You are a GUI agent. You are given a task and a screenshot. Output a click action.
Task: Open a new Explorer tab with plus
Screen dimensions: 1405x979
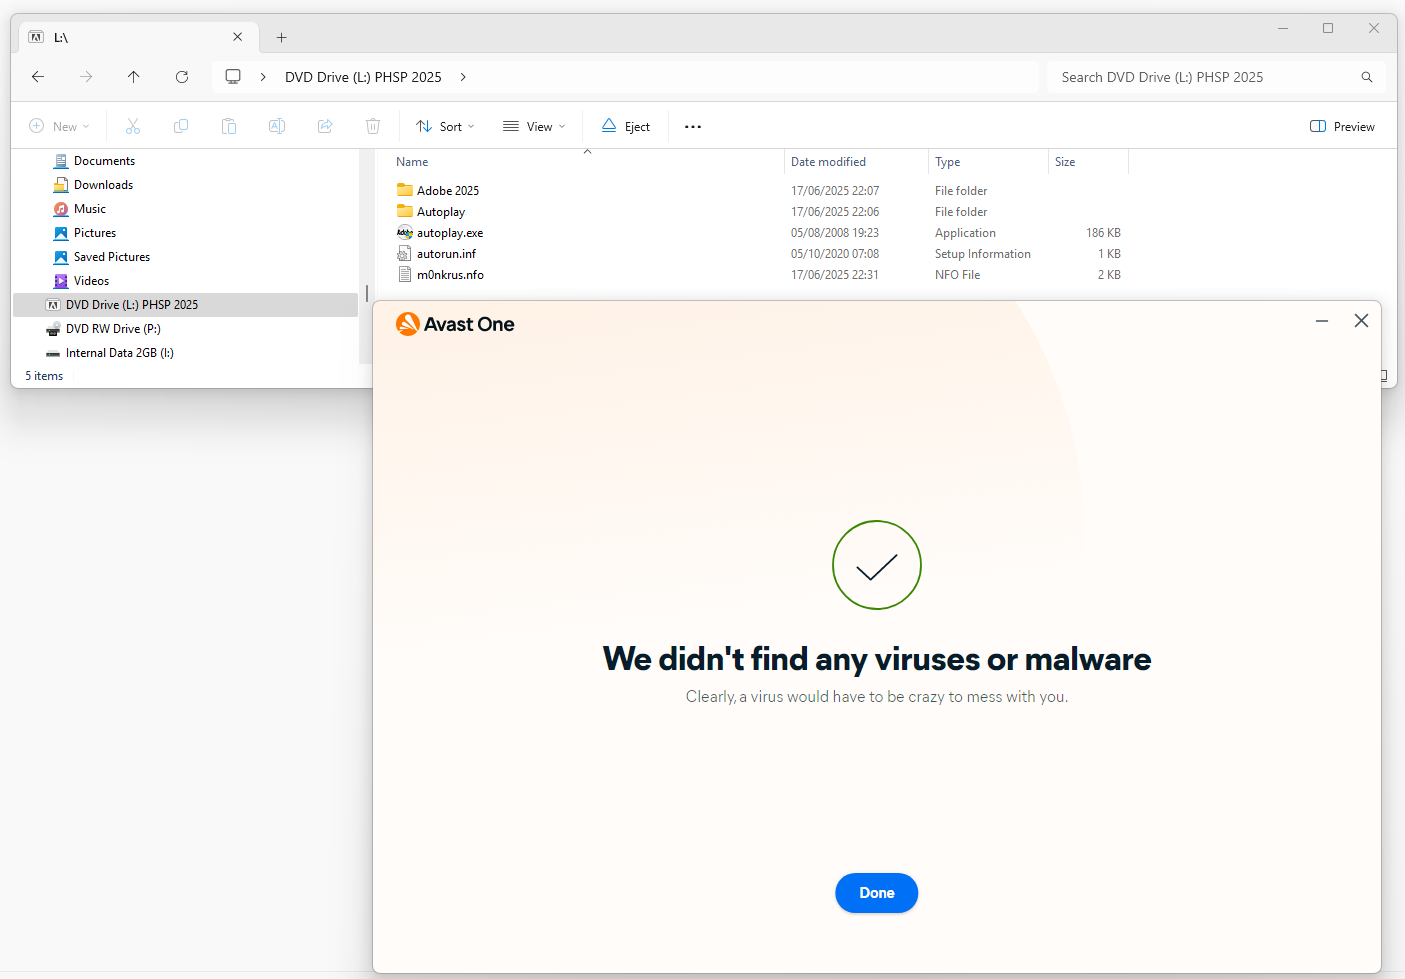point(282,38)
